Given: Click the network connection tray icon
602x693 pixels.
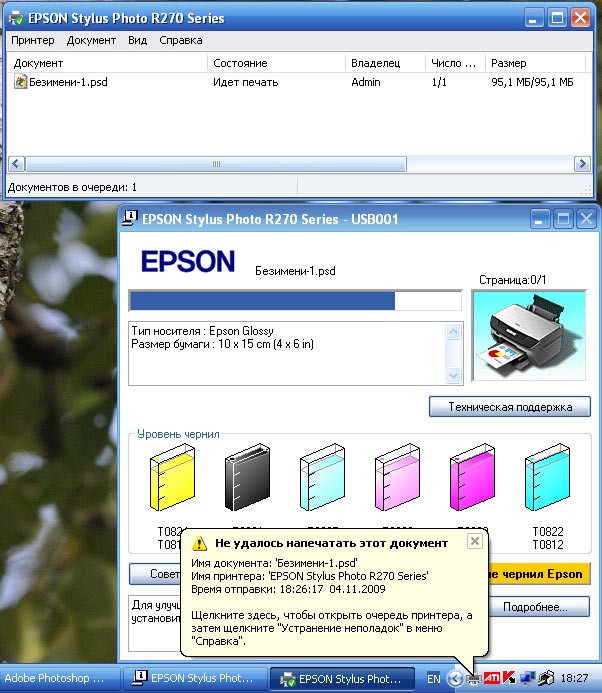Looking at the screenshot, I should click(528, 678).
